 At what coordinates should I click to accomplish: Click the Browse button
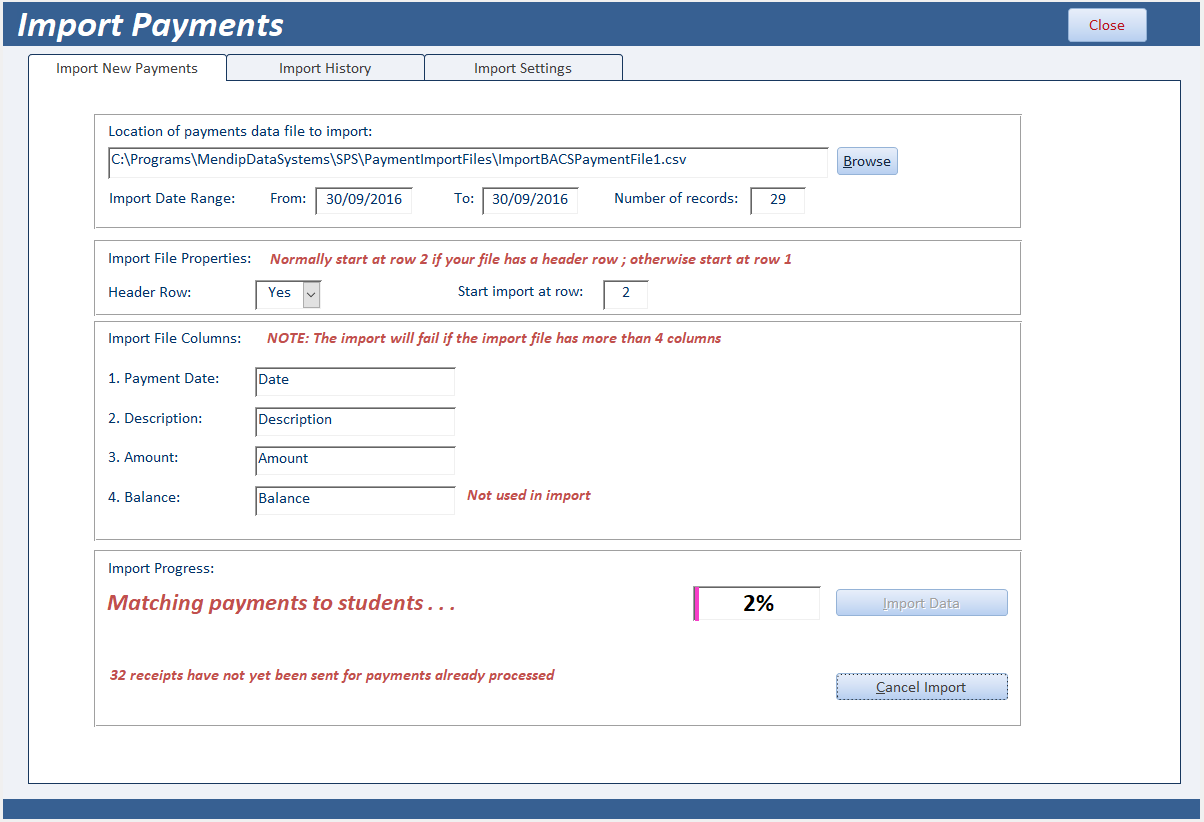tap(867, 161)
